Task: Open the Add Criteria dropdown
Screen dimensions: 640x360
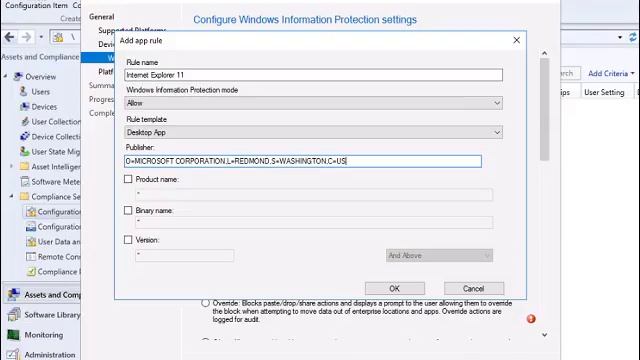Action: 611,73
